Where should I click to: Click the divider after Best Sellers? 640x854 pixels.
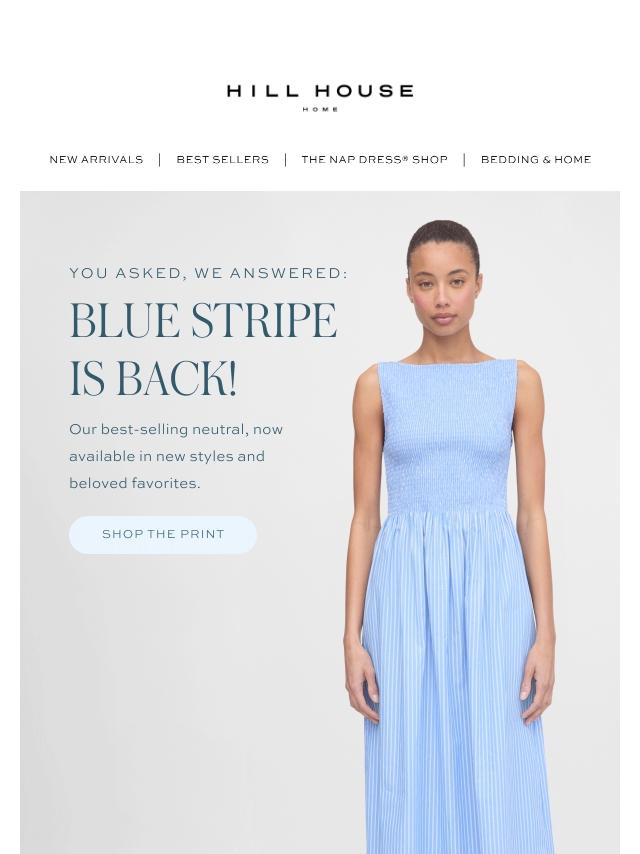(285, 160)
